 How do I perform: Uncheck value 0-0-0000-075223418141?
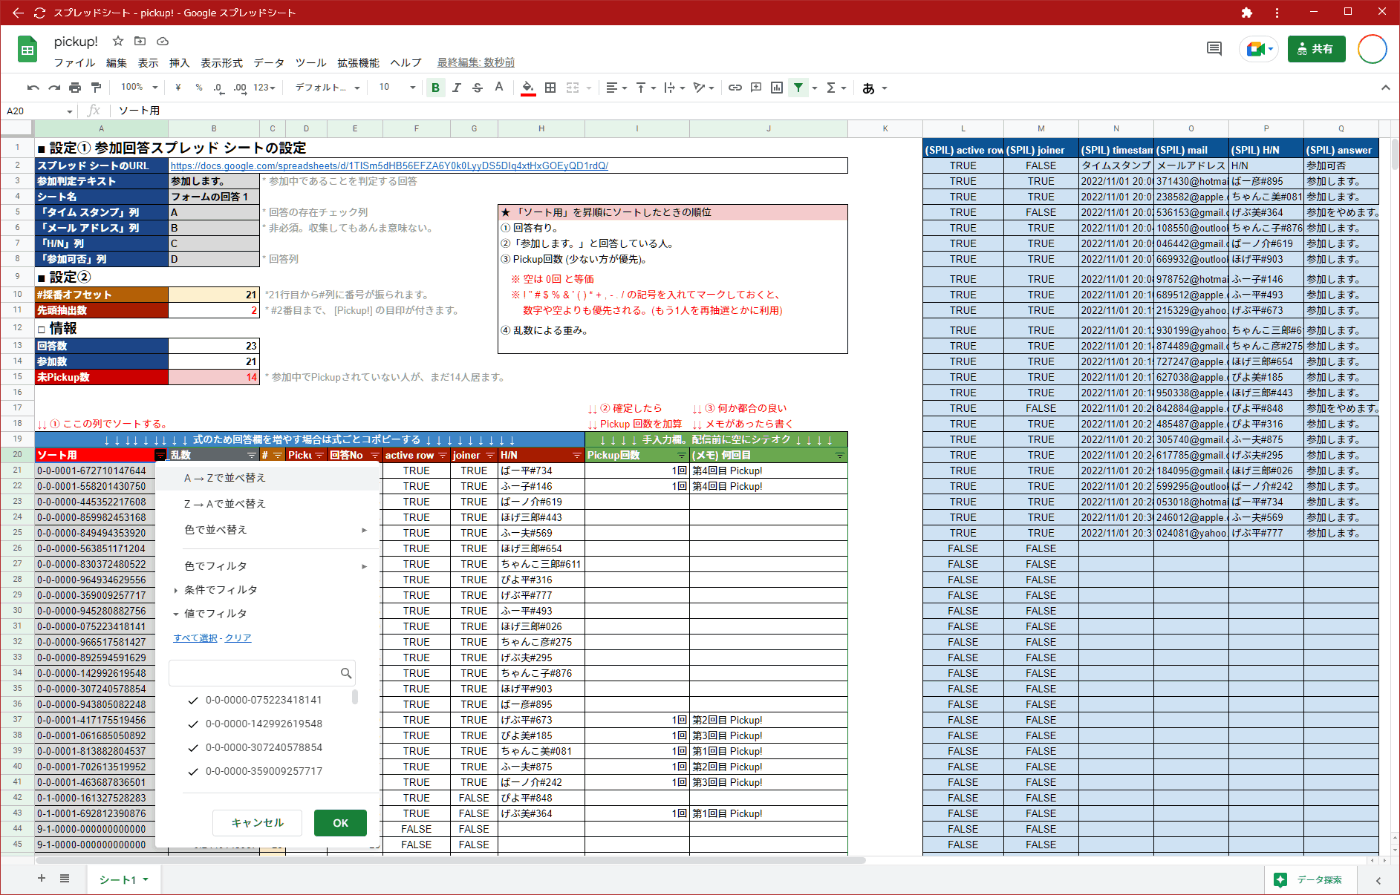(x=194, y=700)
